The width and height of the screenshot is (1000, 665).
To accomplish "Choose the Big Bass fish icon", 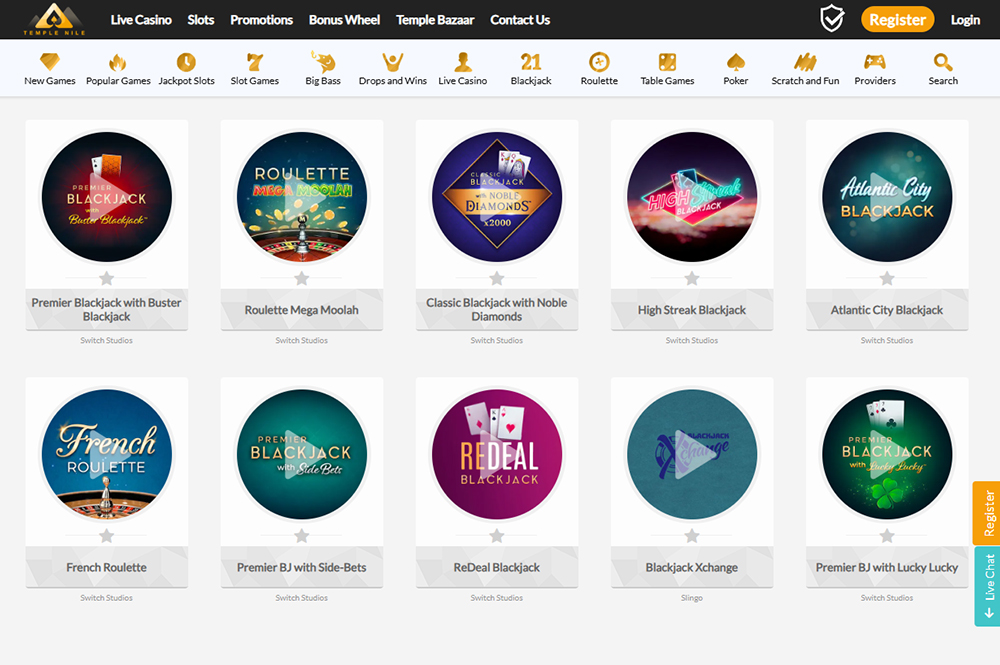I will point(323,61).
